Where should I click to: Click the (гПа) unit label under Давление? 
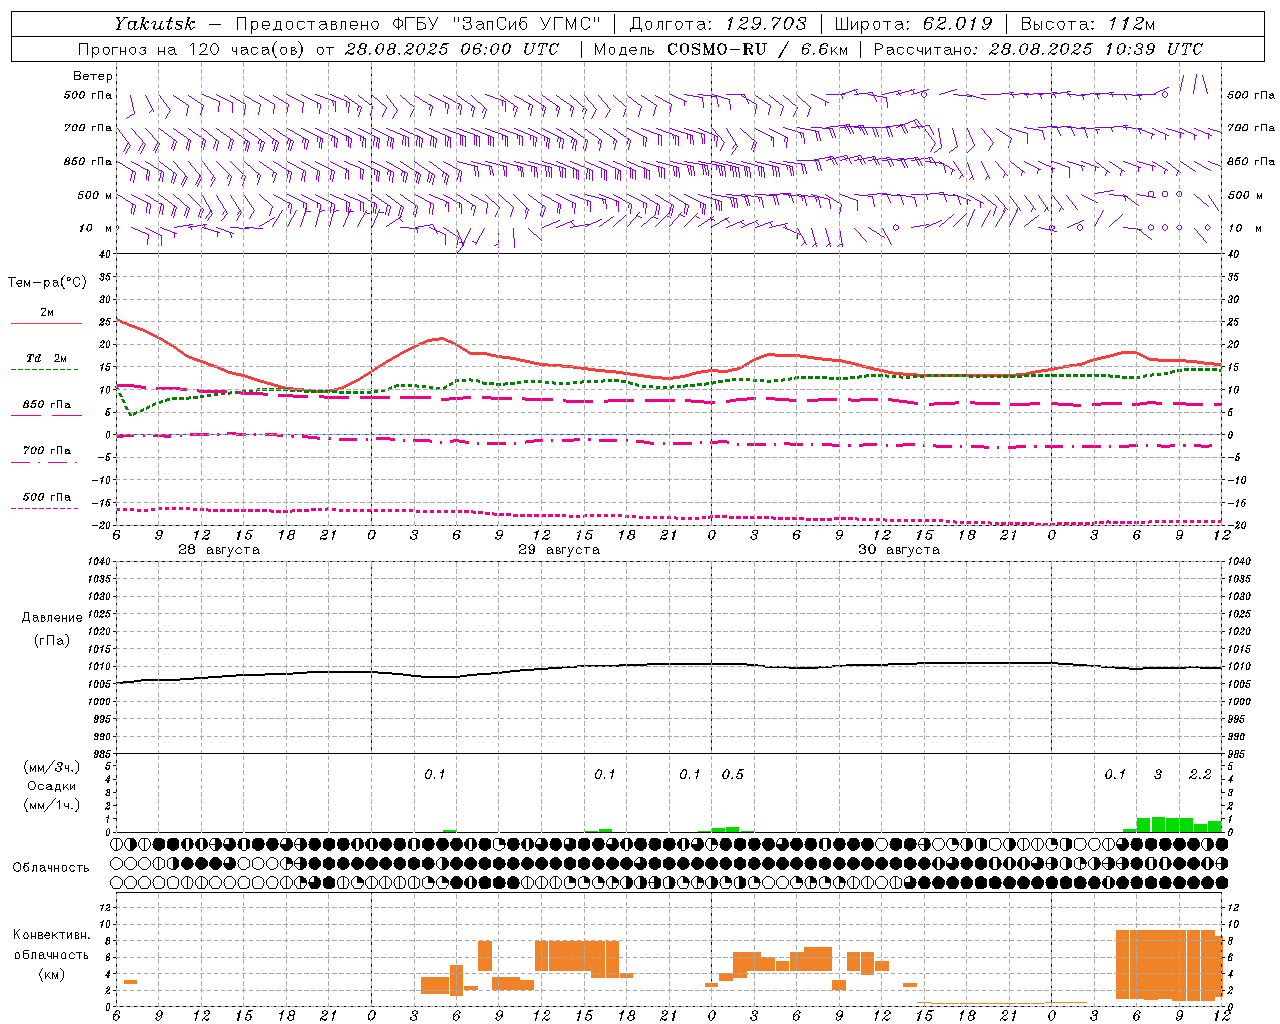point(52,640)
